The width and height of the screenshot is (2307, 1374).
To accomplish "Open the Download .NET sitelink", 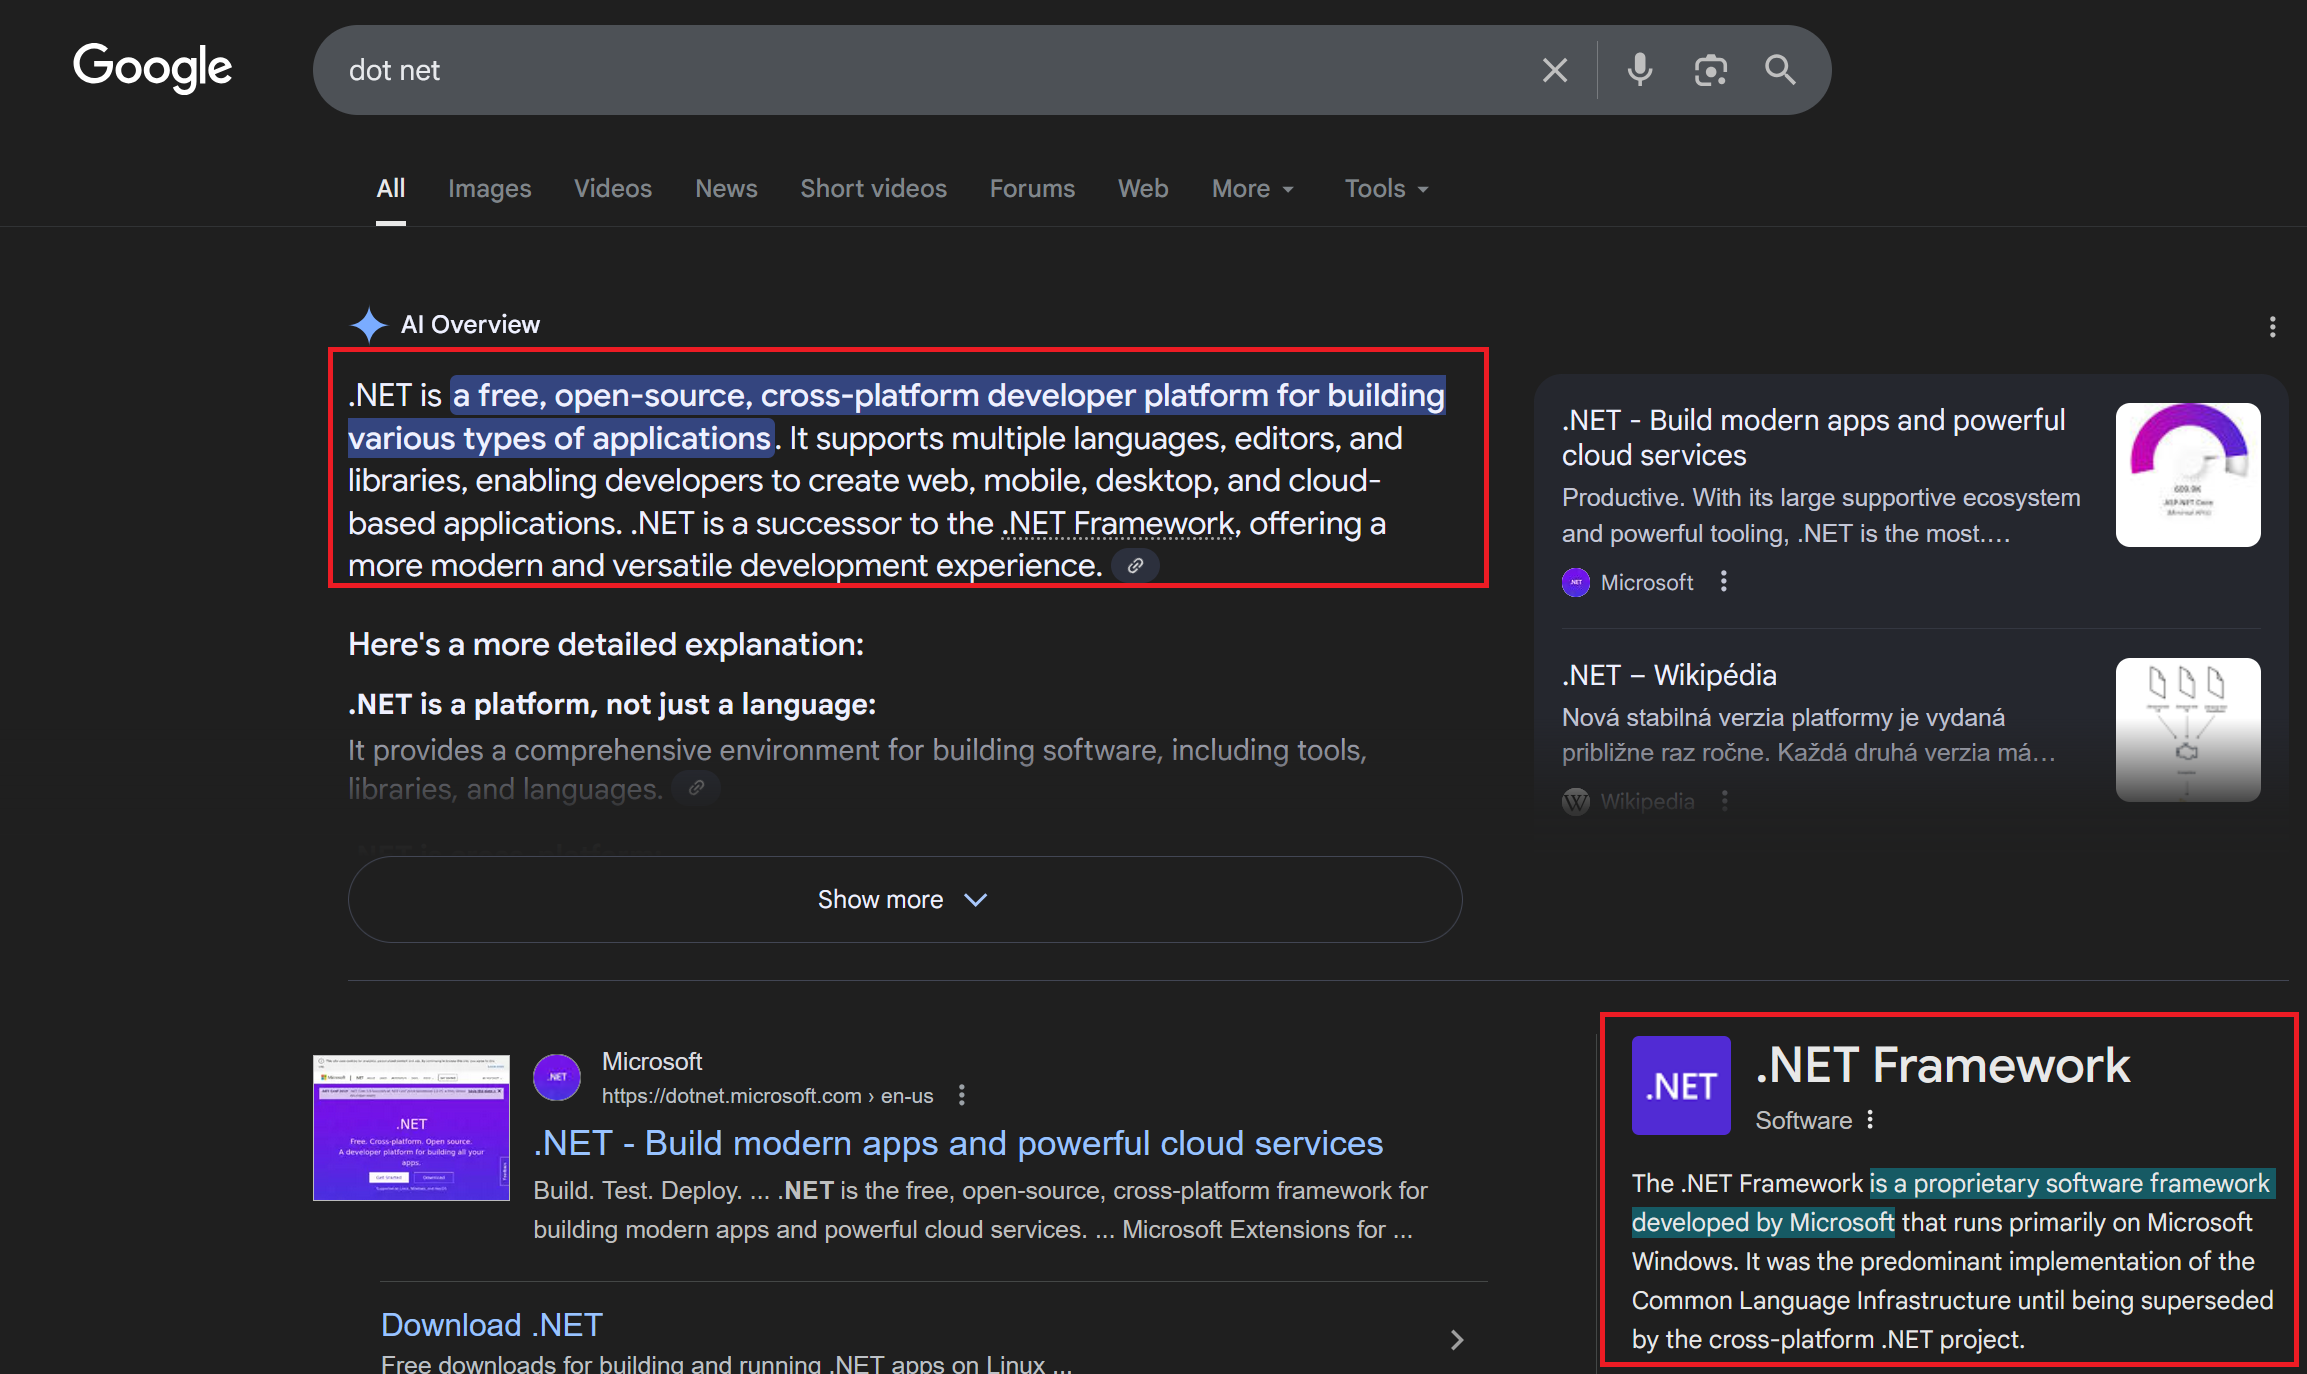I will 492,1325.
